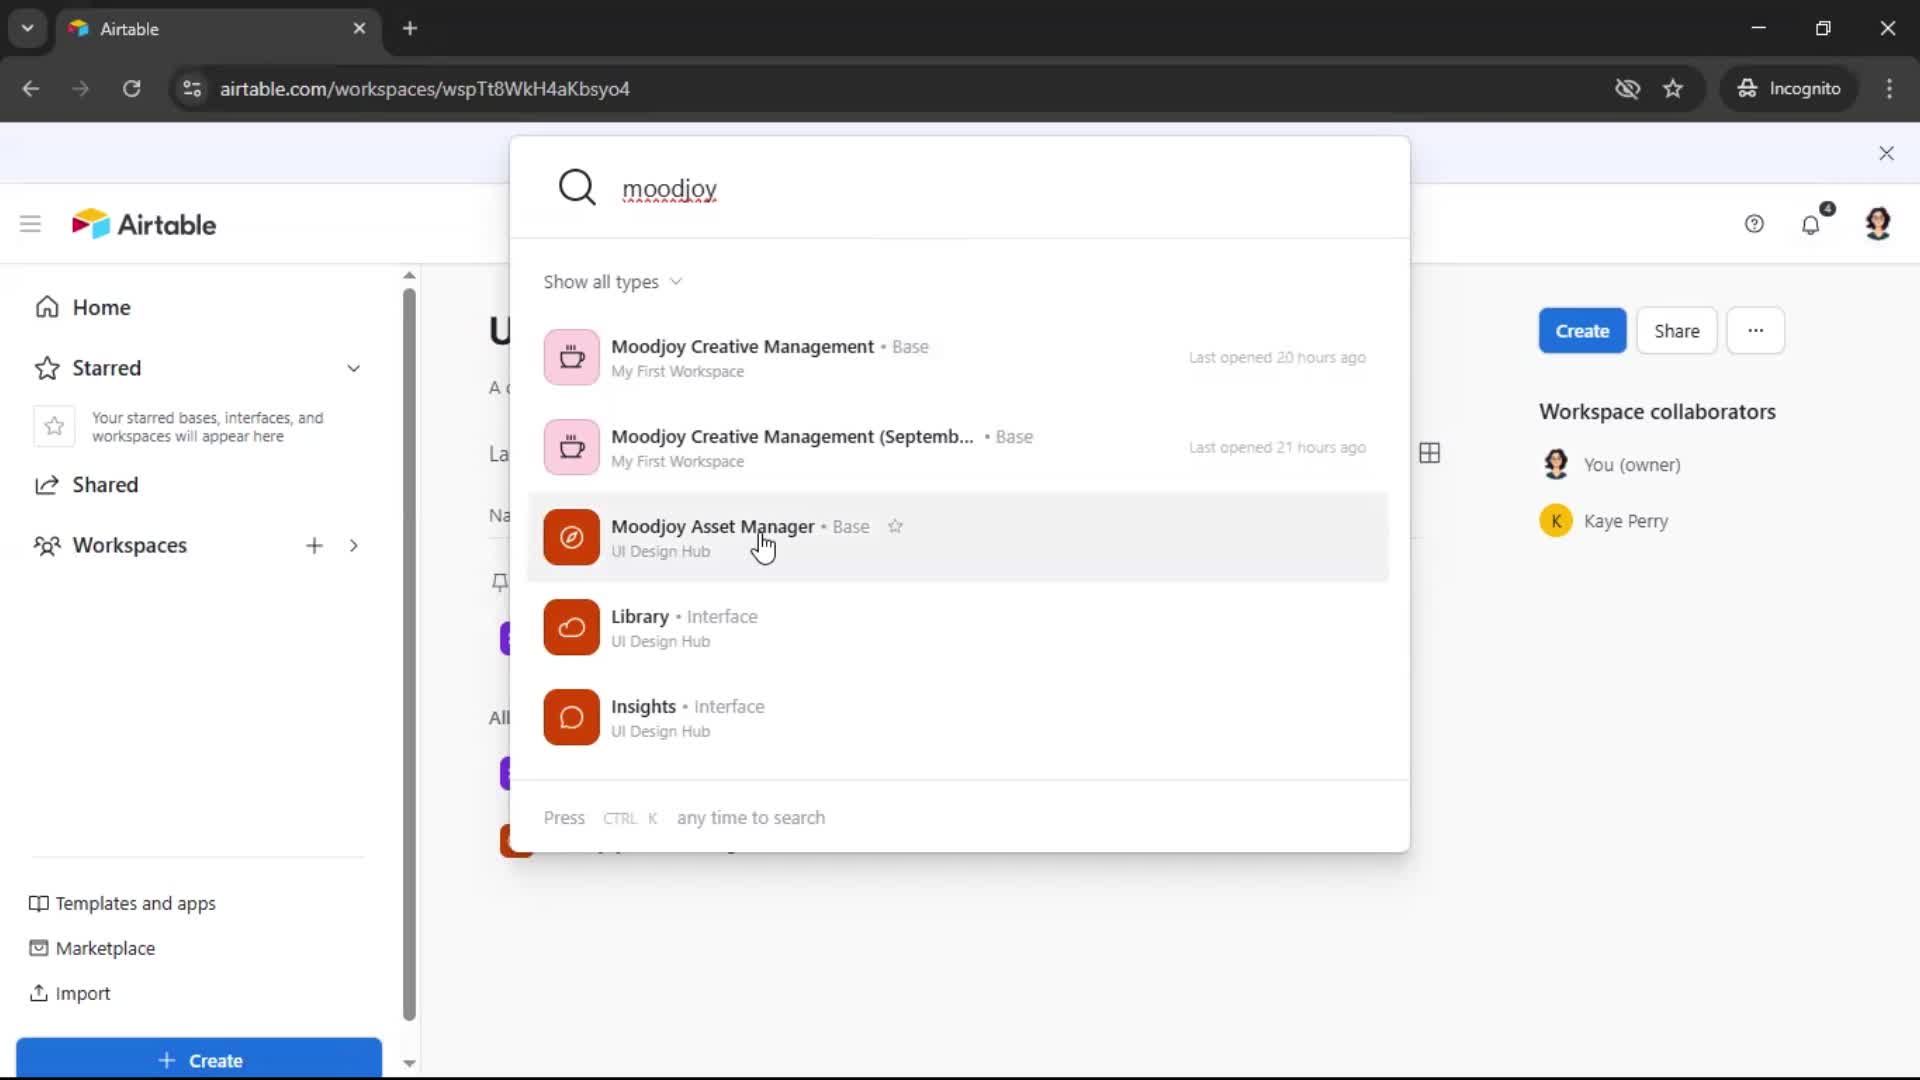The image size is (1920, 1080).
Task: Click sidebar scroll down arrow
Action: click(409, 1063)
